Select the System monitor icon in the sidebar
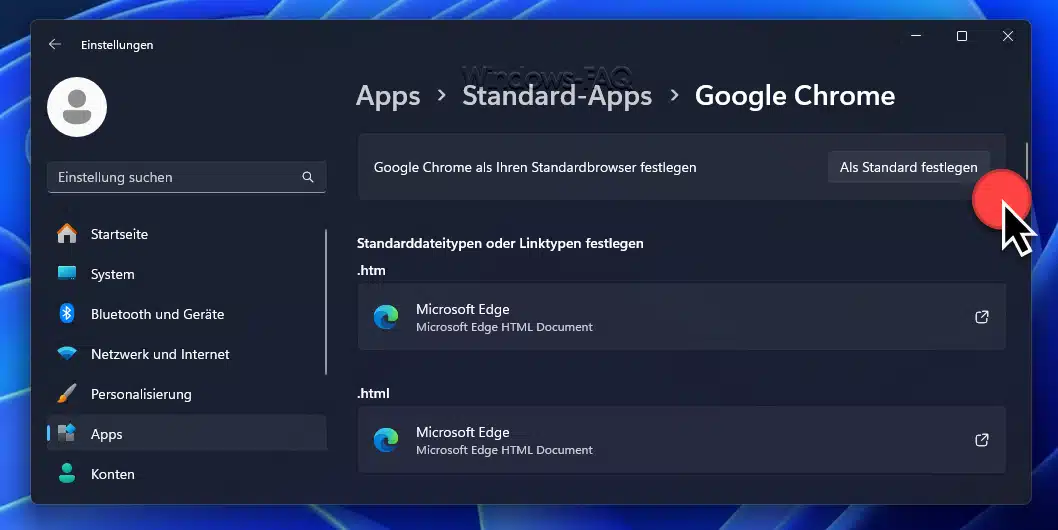The image size is (1058, 530). tap(67, 274)
